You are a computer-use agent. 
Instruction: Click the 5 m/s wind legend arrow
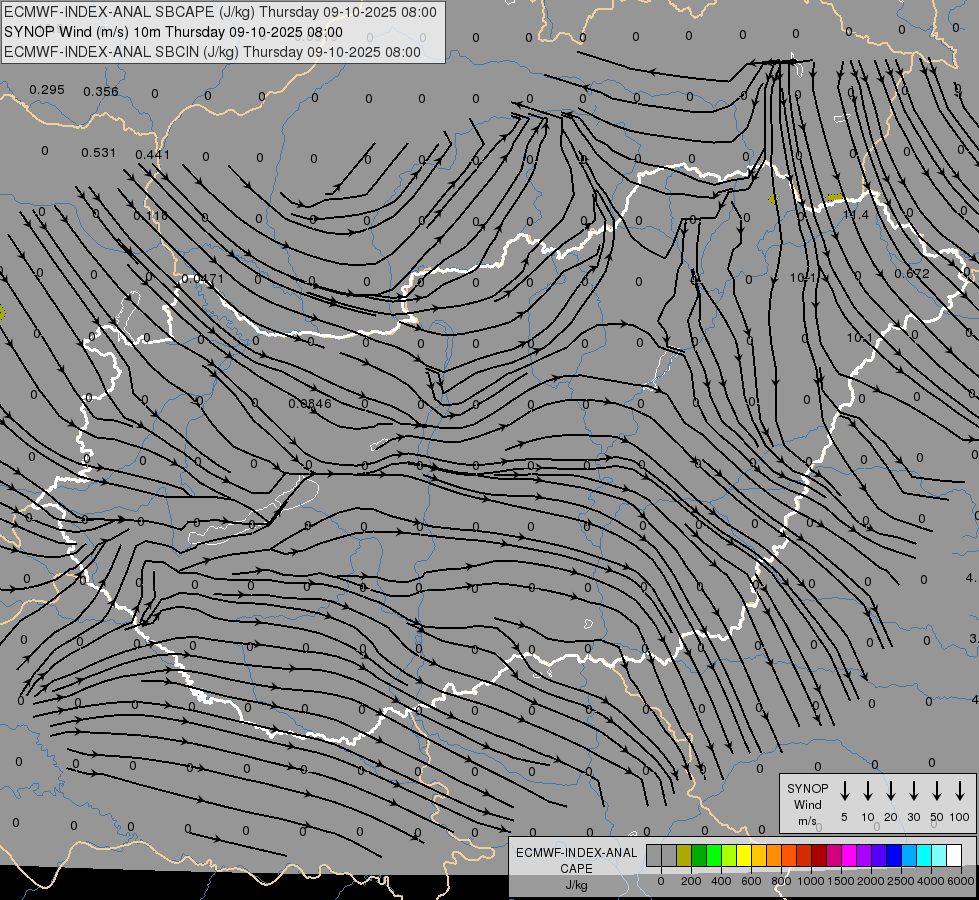coord(844,790)
